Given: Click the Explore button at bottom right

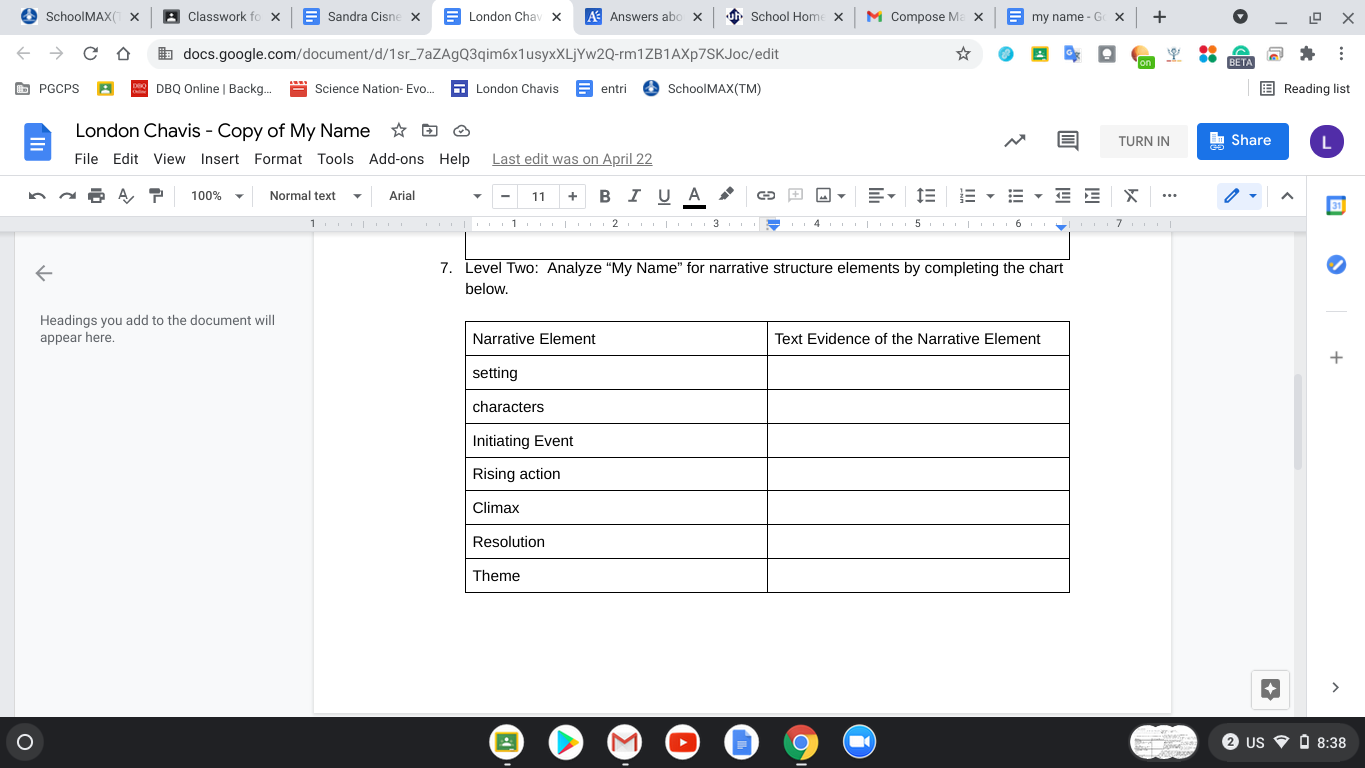Looking at the screenshot, I should click(1271, 688).
